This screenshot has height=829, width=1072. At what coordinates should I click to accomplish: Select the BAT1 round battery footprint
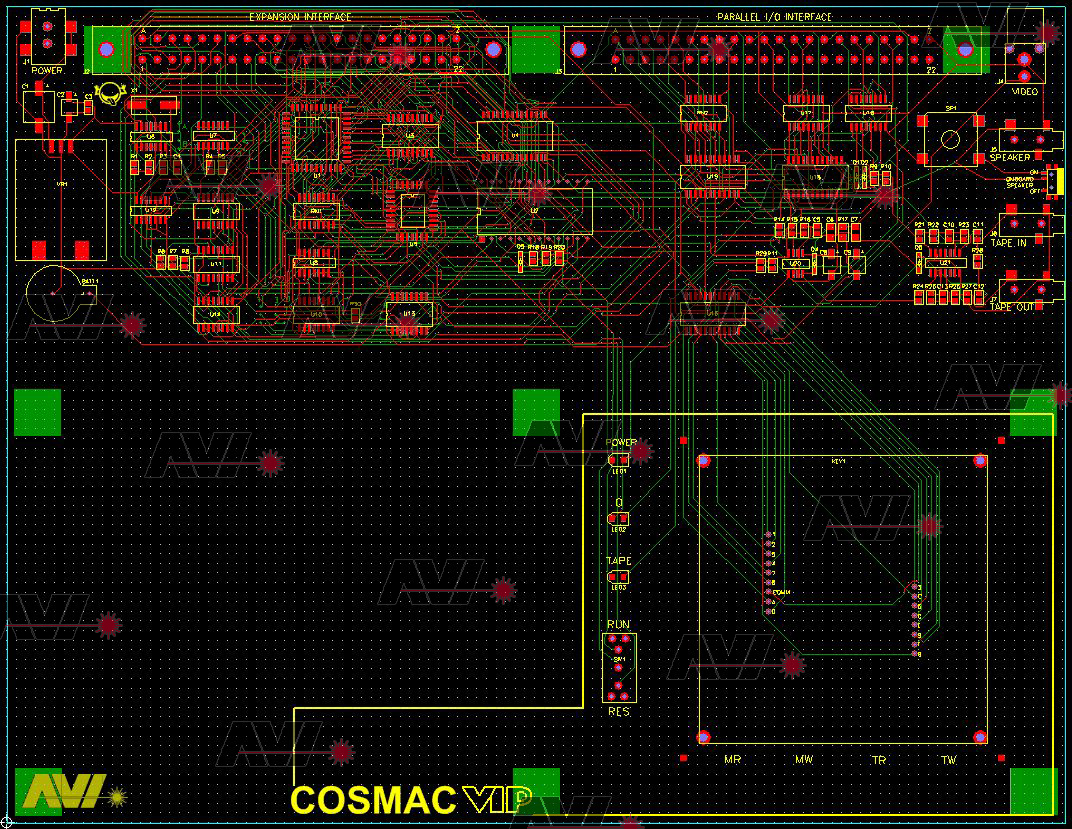tap(57, 295)
